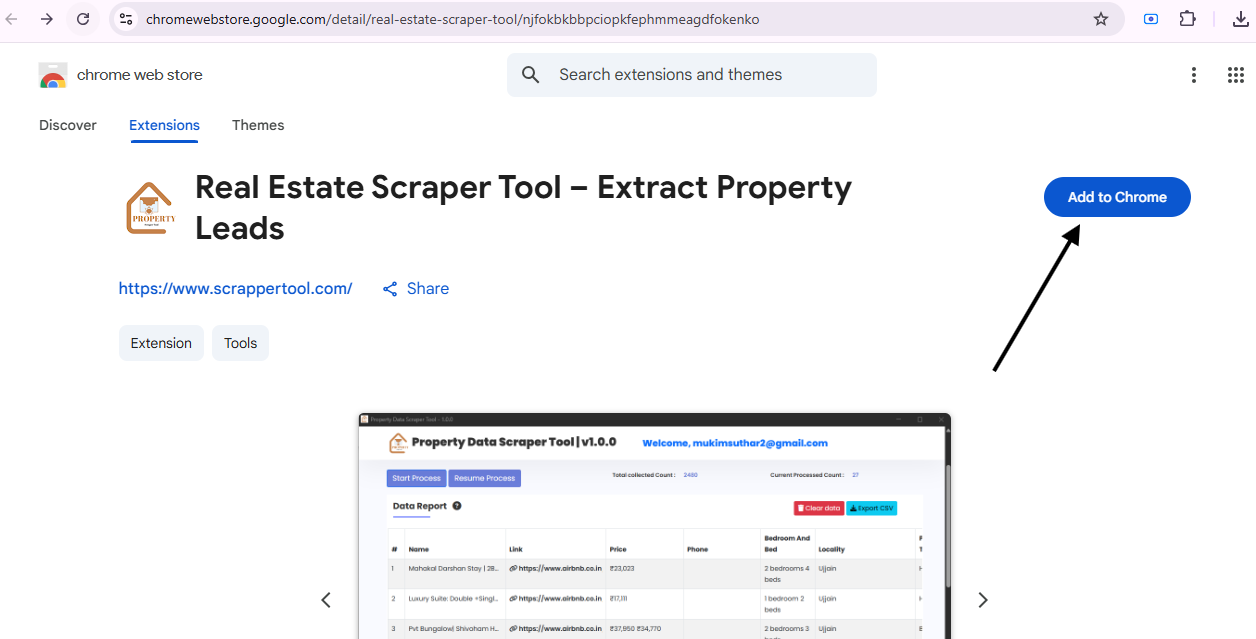Go forward in browser history
1256x639 pixels.
[47, 19]
